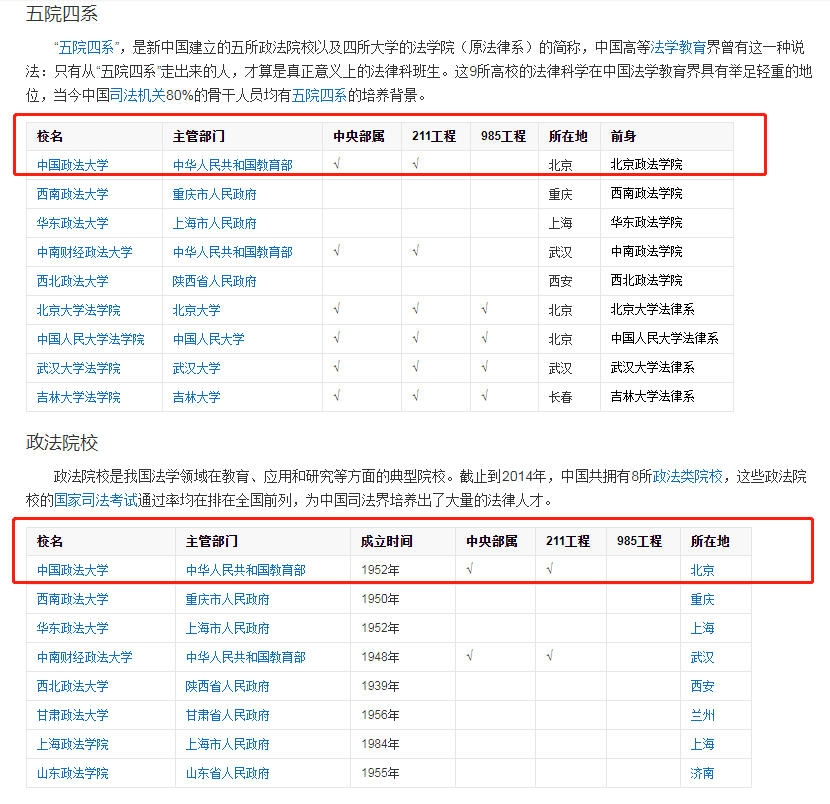
Task: Open 武汉 link in the 1948年 row
Action: pos(702,657)
